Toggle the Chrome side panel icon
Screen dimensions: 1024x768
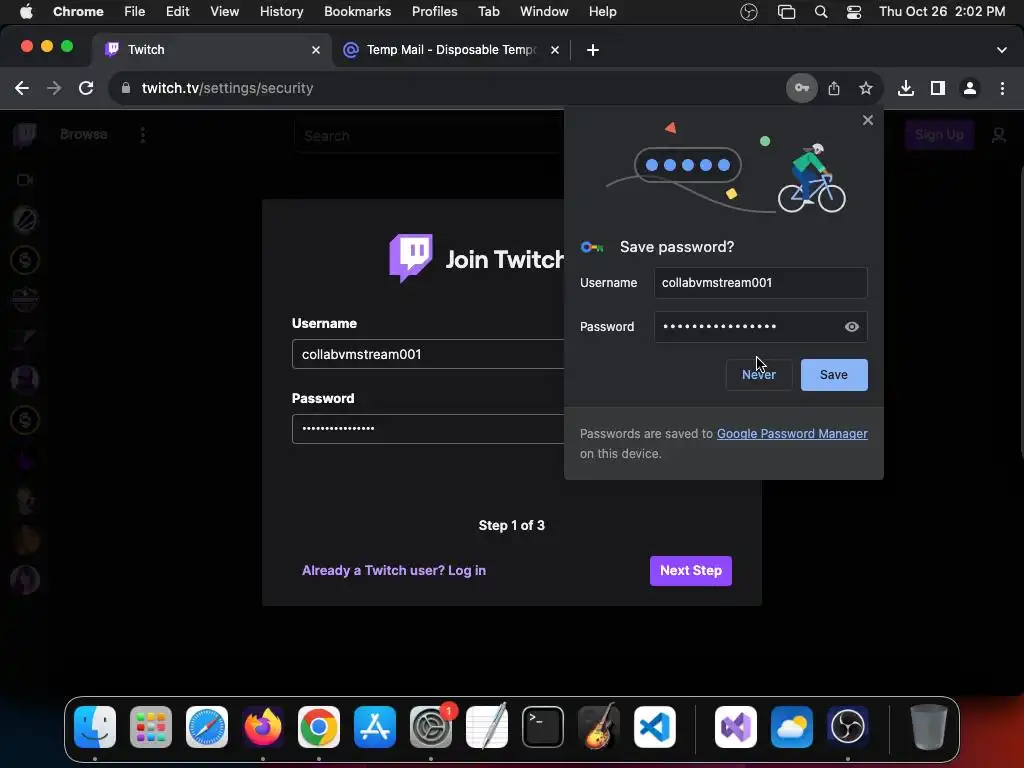point(938,88)
